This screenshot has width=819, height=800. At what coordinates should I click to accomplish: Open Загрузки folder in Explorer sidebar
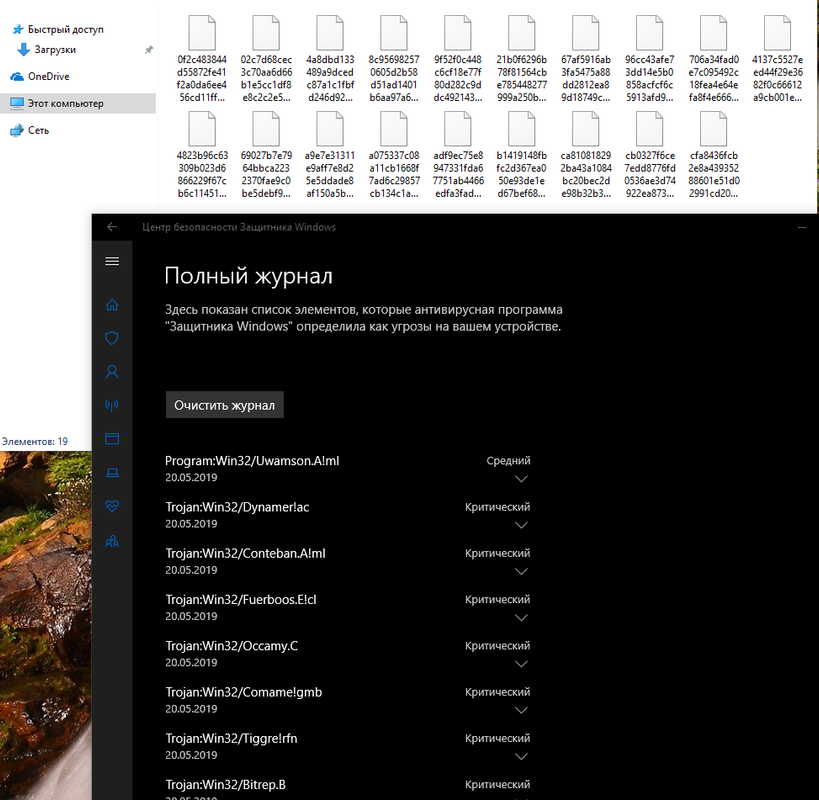click(x=48, y=50)
